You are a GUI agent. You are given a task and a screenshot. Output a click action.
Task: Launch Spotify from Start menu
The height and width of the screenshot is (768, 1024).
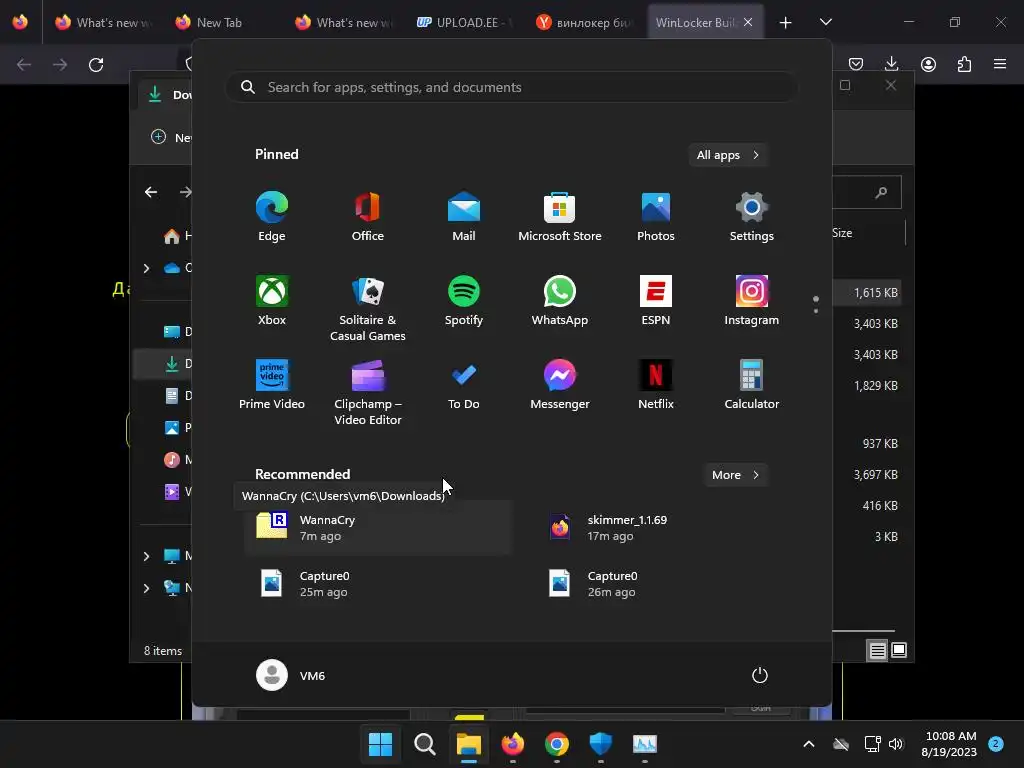click(464, 300)
